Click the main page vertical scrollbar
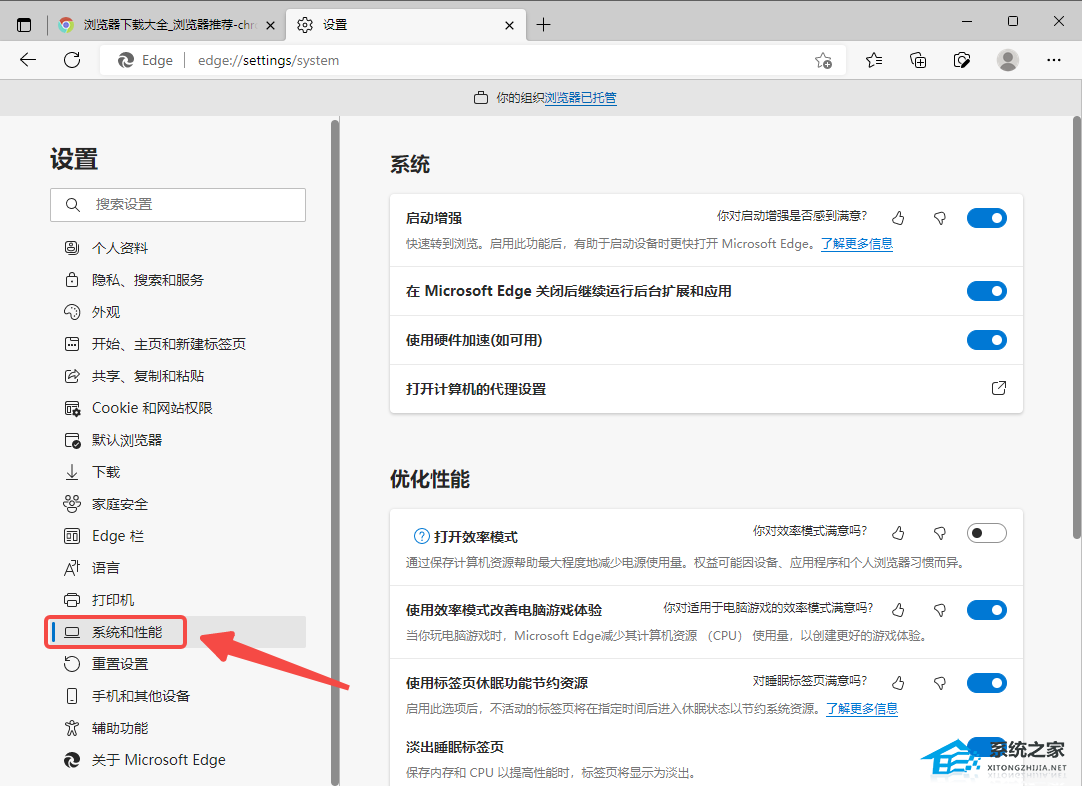The image size is (1082, 786). coord(1076,327)
